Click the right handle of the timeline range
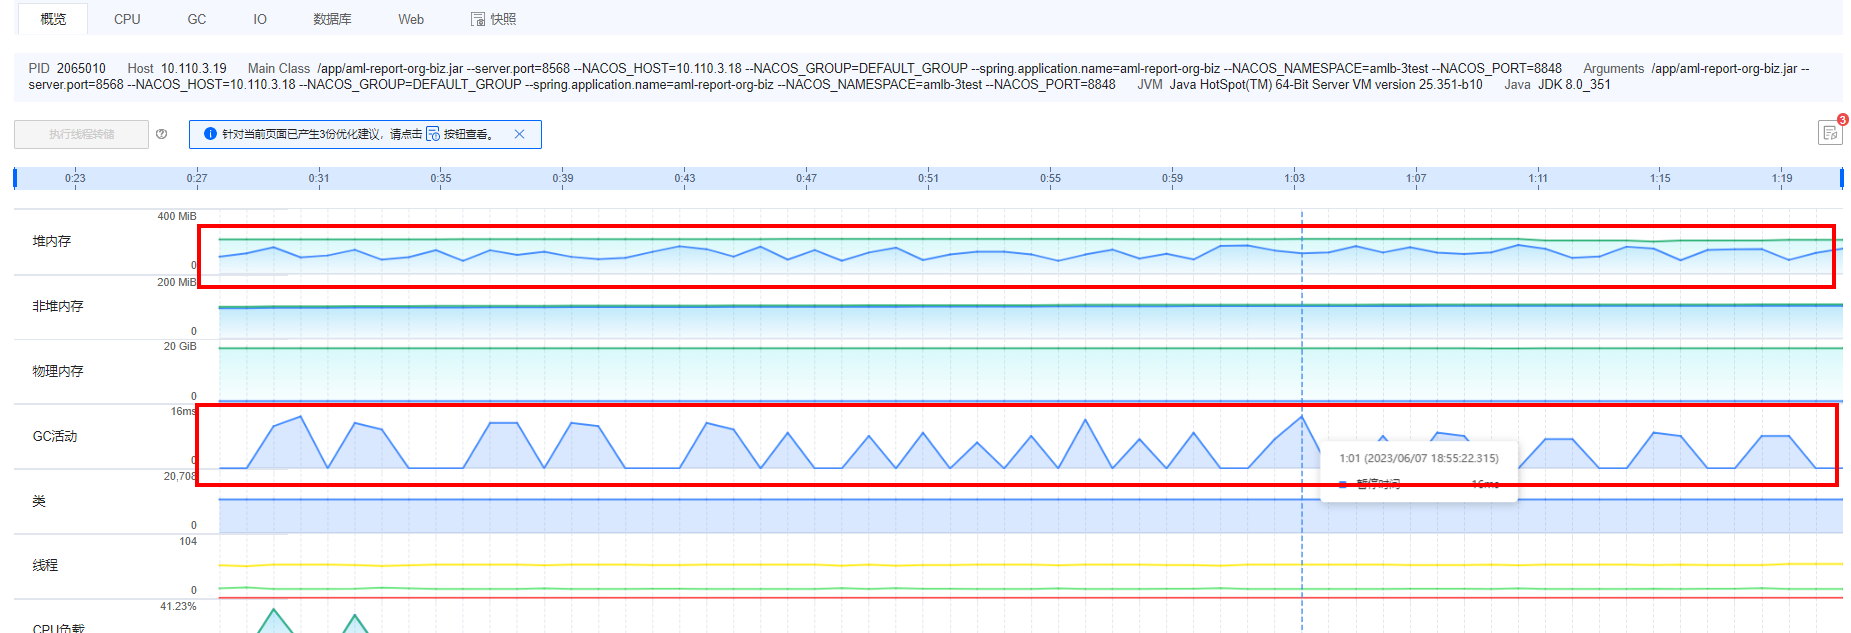The height and width of the screenshot is (633, 1851). [x=1841, y=178]
